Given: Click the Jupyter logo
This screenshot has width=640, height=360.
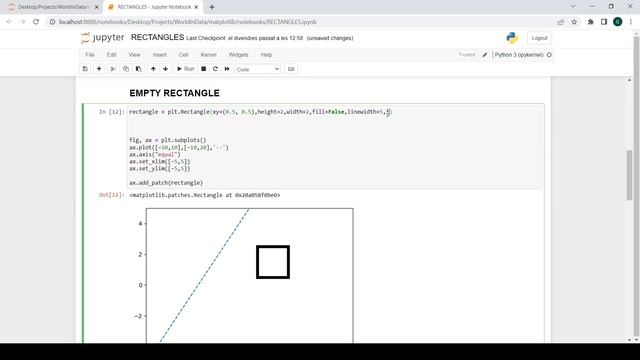Looking at the screenshot, I should [x=102, y=38].
